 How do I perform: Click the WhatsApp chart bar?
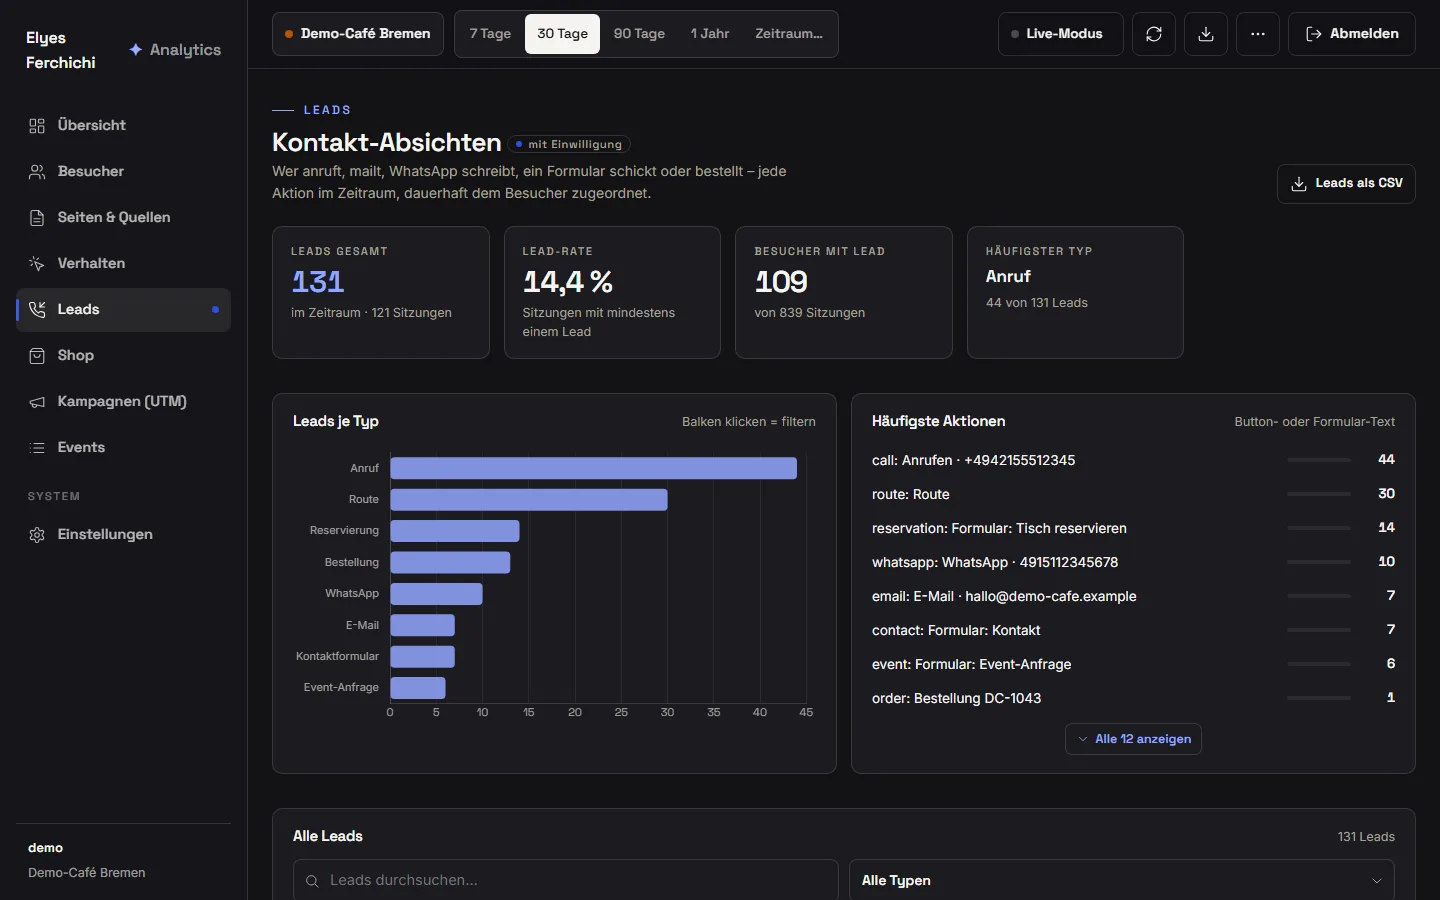436,594
